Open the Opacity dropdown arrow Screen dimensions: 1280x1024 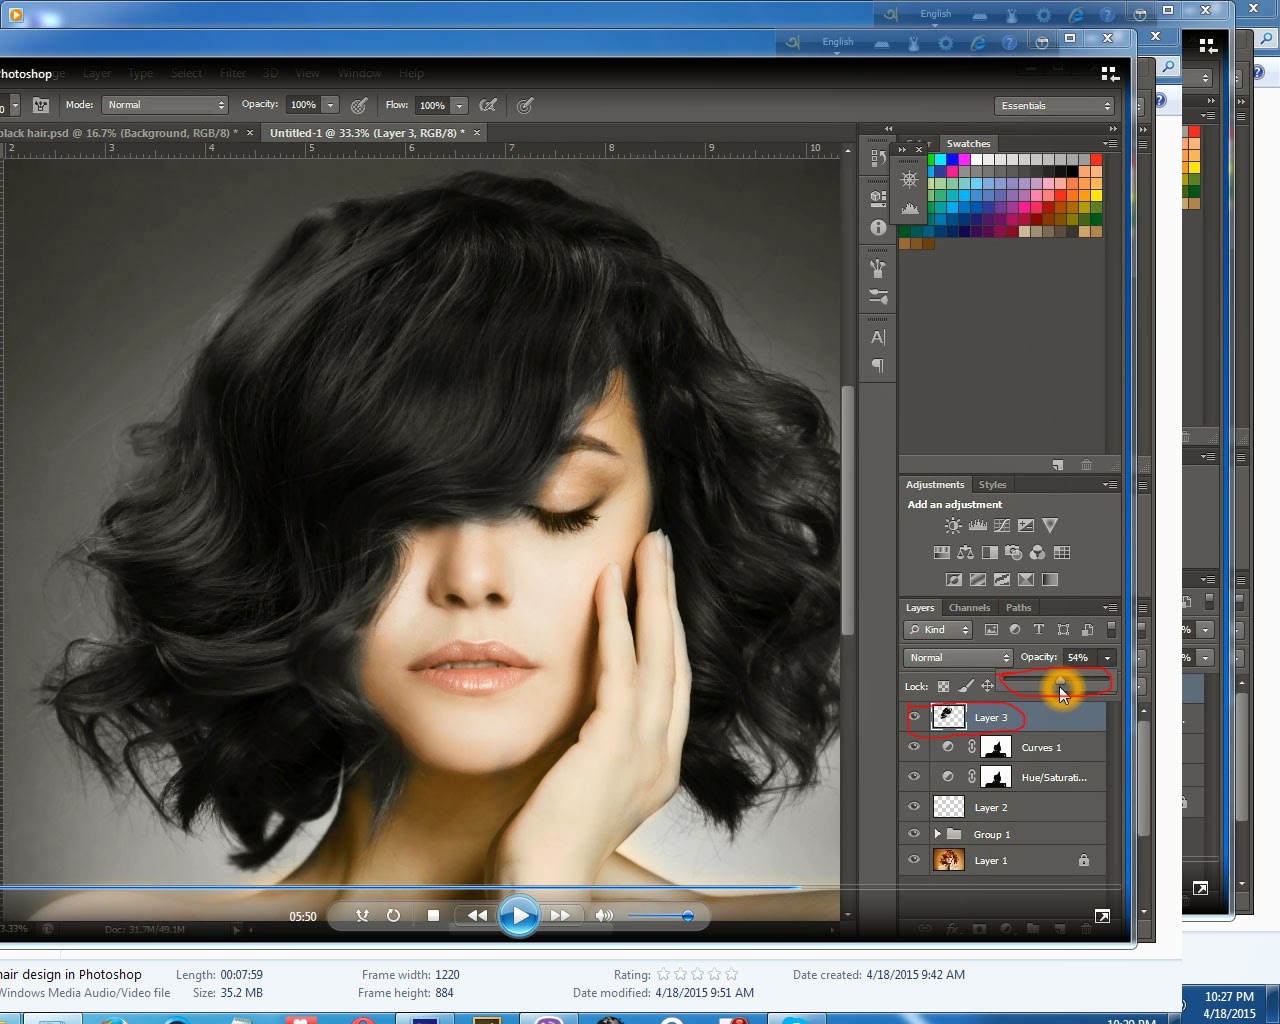point(1108,657)
